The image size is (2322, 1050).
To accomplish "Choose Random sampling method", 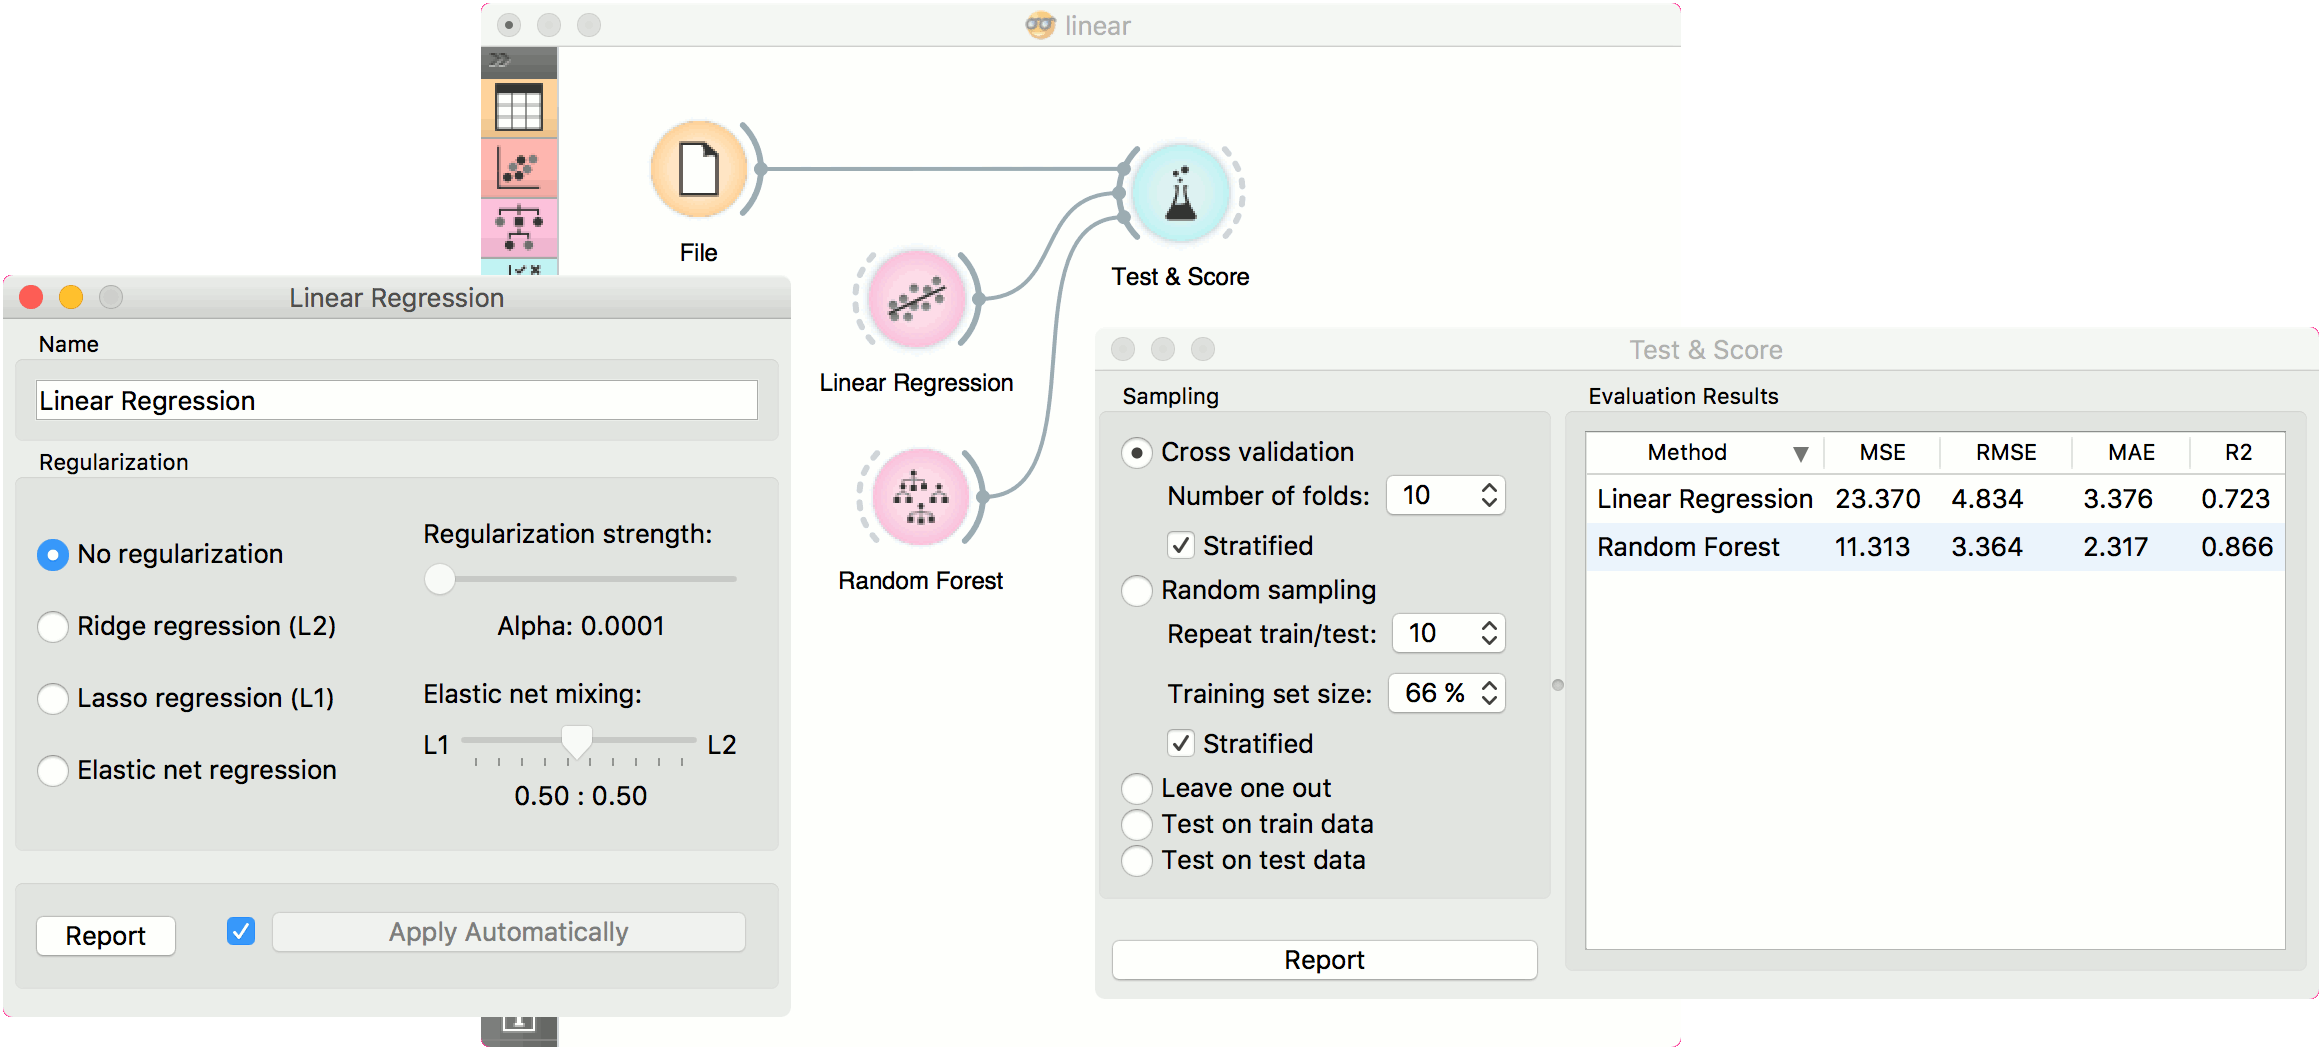I will 1137,591.
